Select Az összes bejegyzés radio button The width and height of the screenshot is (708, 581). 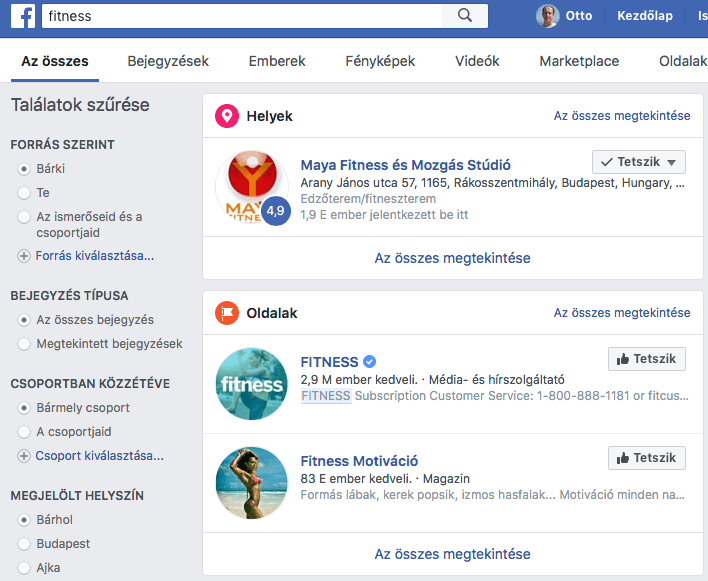(x=23, y=320)
